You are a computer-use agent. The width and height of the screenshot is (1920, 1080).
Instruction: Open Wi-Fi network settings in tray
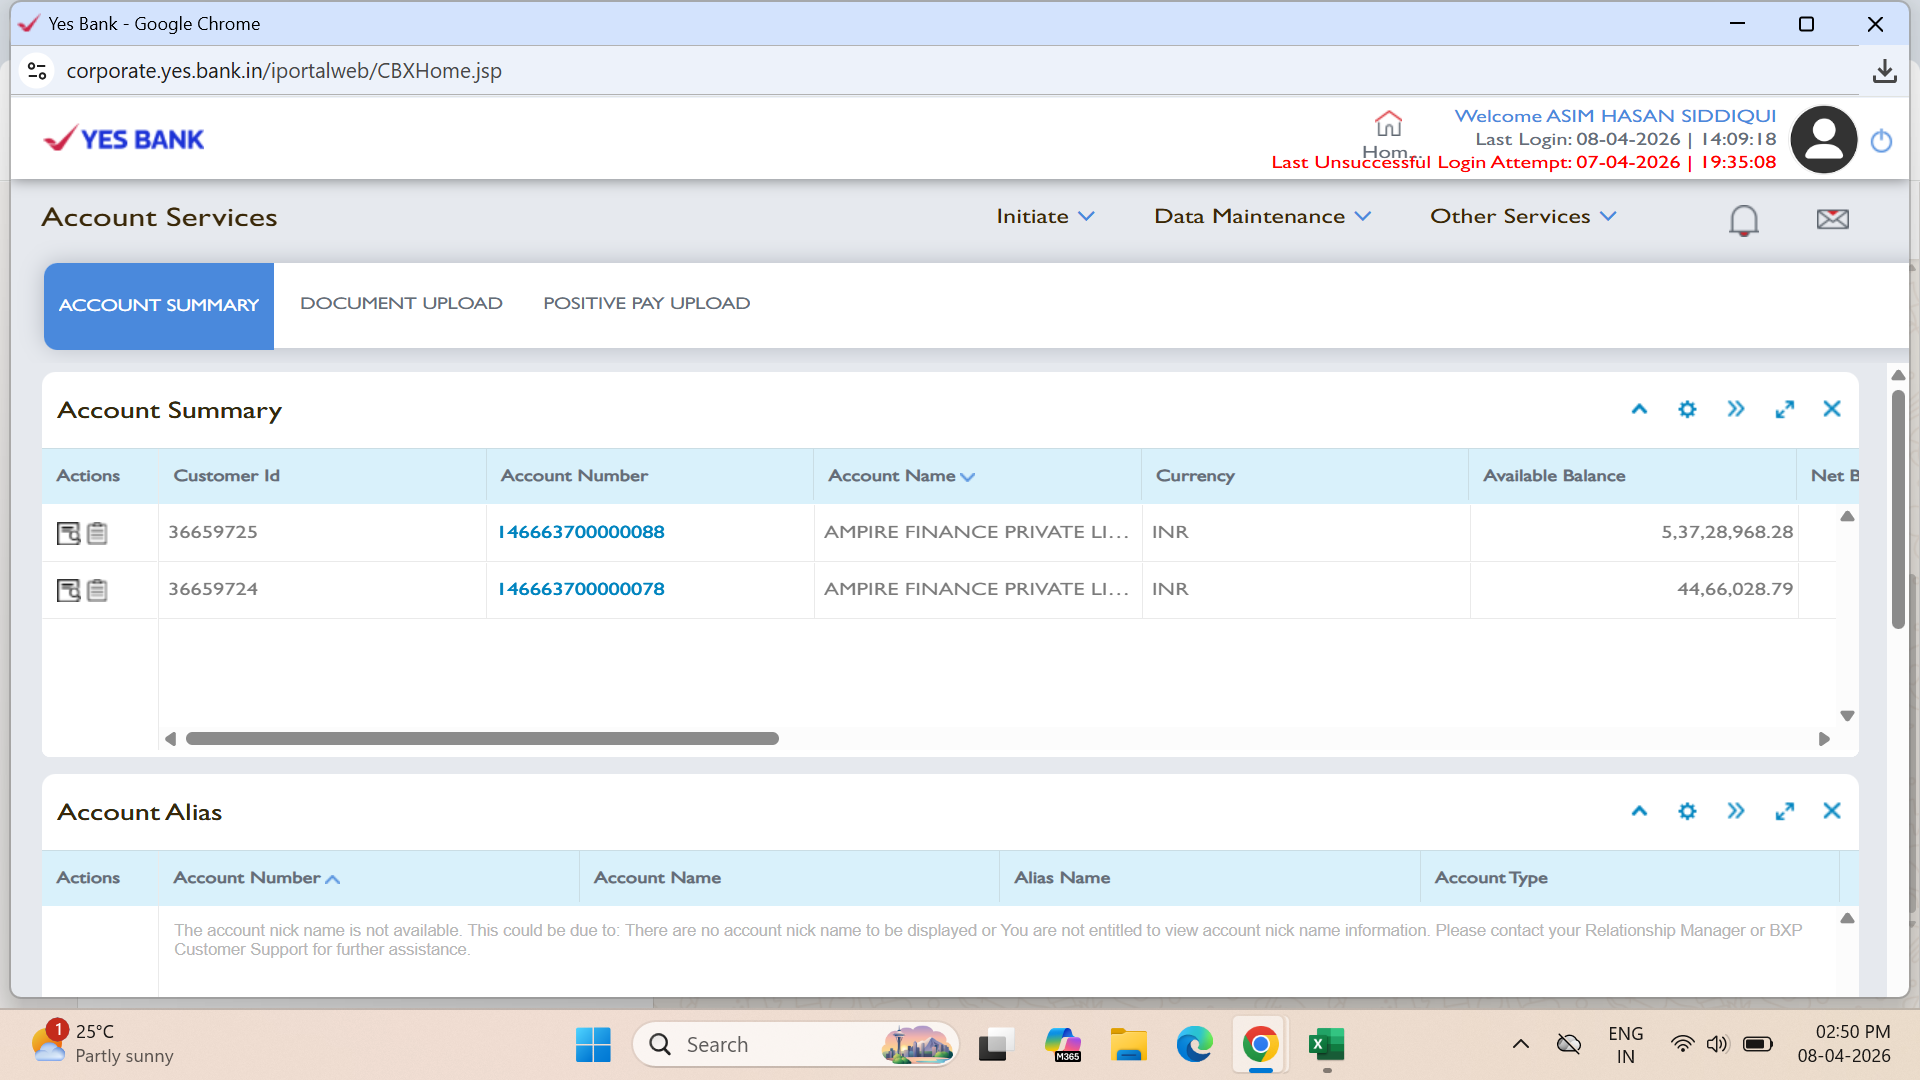pyautogui.click(x=1682, y=1045)
